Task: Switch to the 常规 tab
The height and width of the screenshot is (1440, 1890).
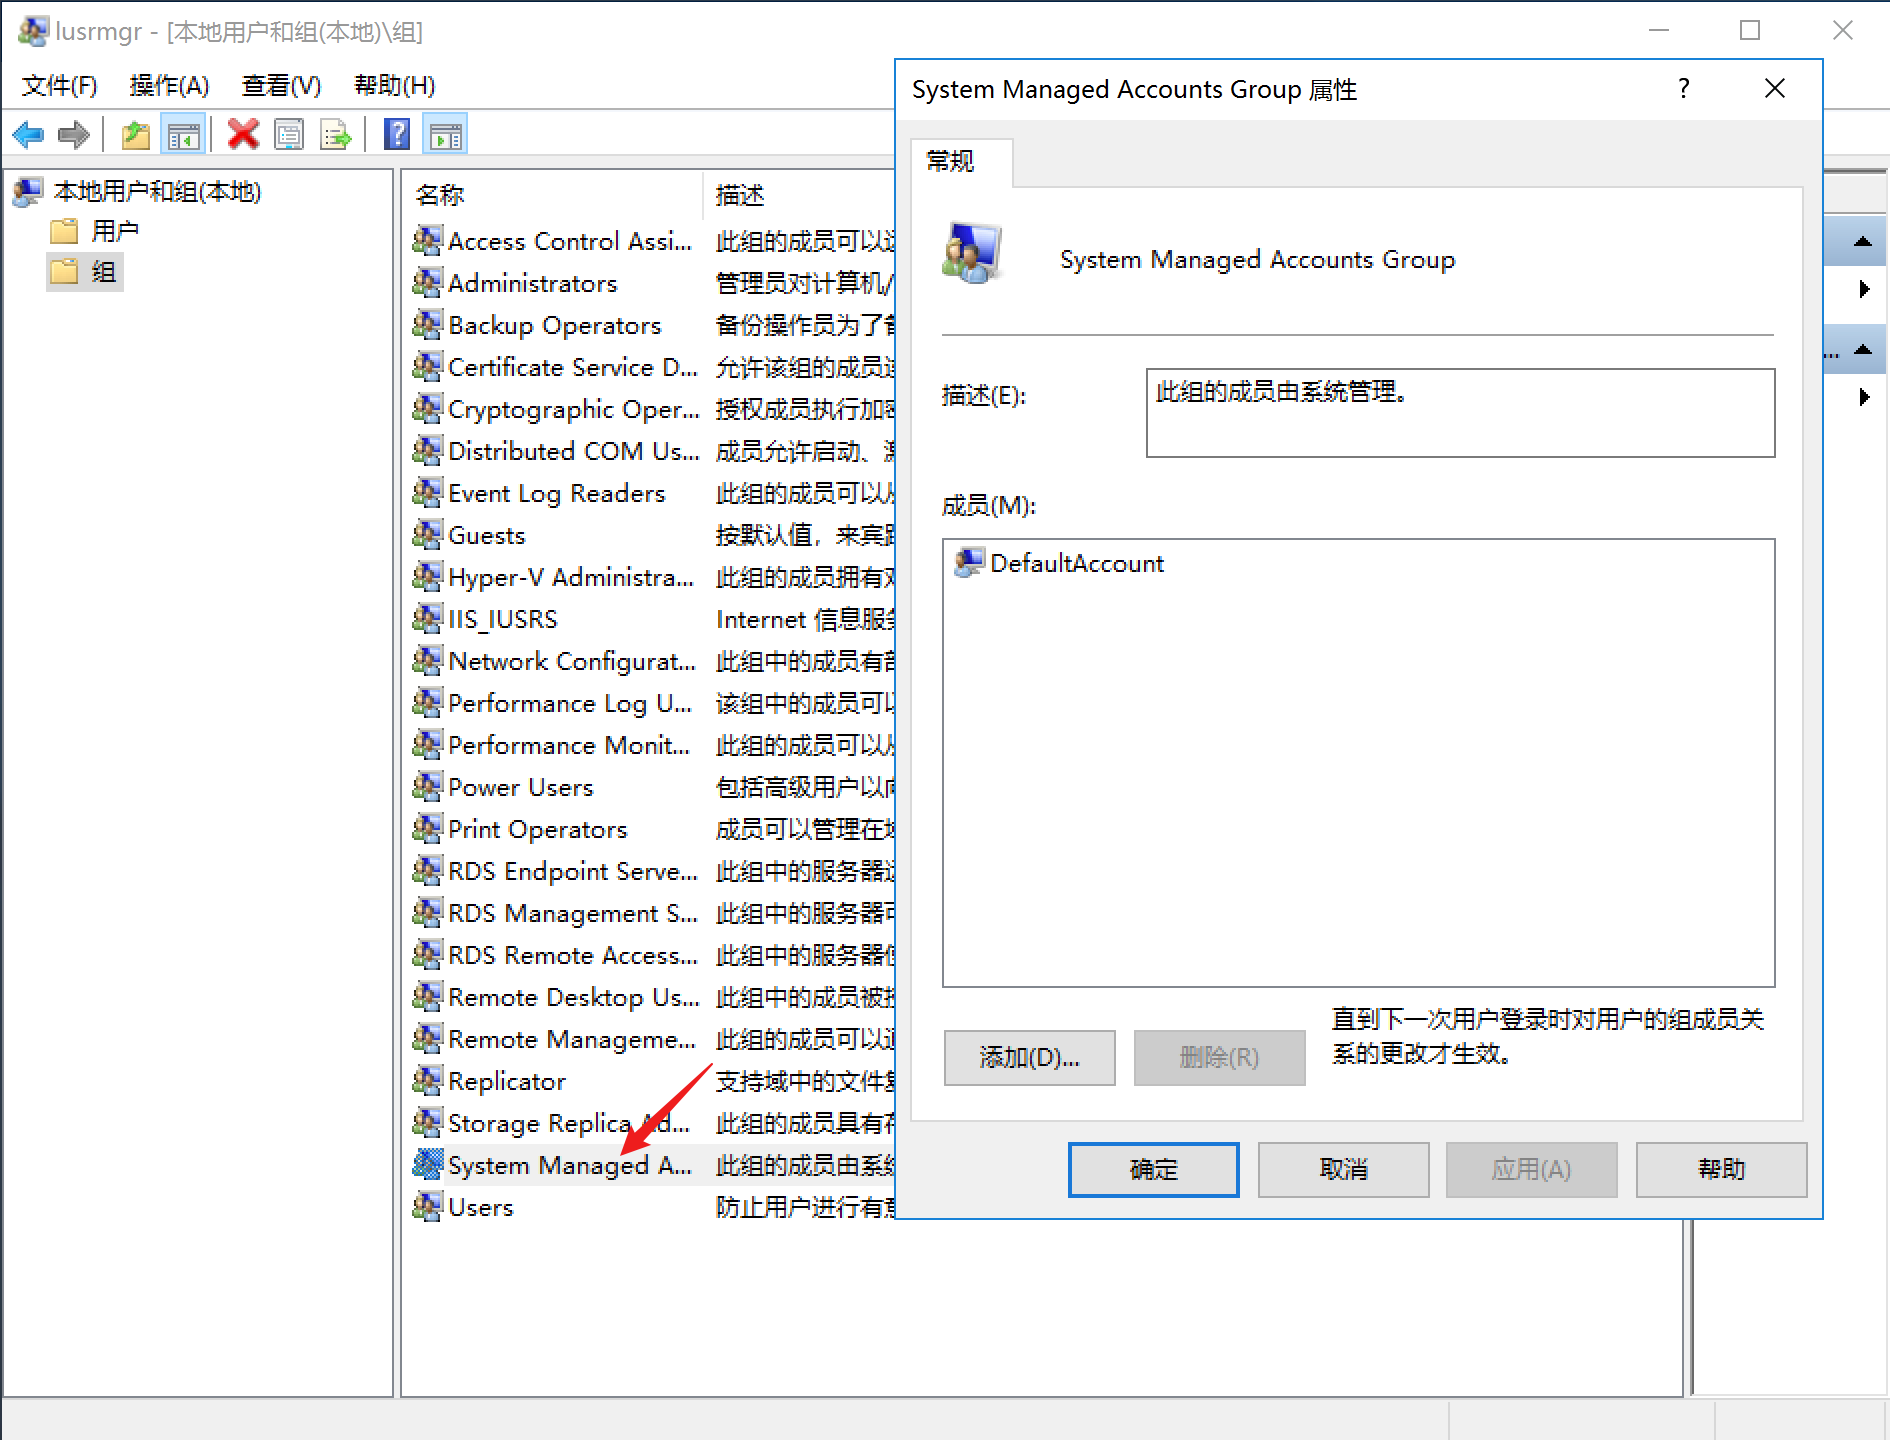Action: coord(951,161)
